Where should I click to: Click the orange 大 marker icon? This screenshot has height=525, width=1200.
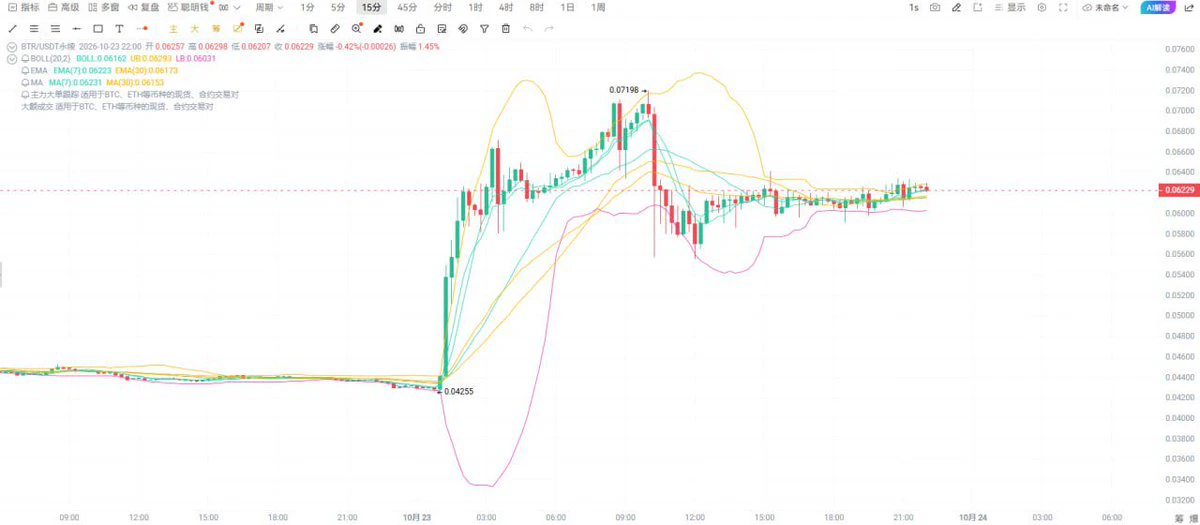(195, 29)
